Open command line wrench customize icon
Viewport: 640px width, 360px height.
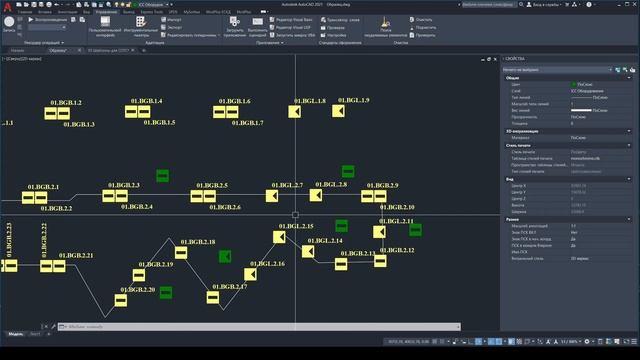(x=53, y=327)
